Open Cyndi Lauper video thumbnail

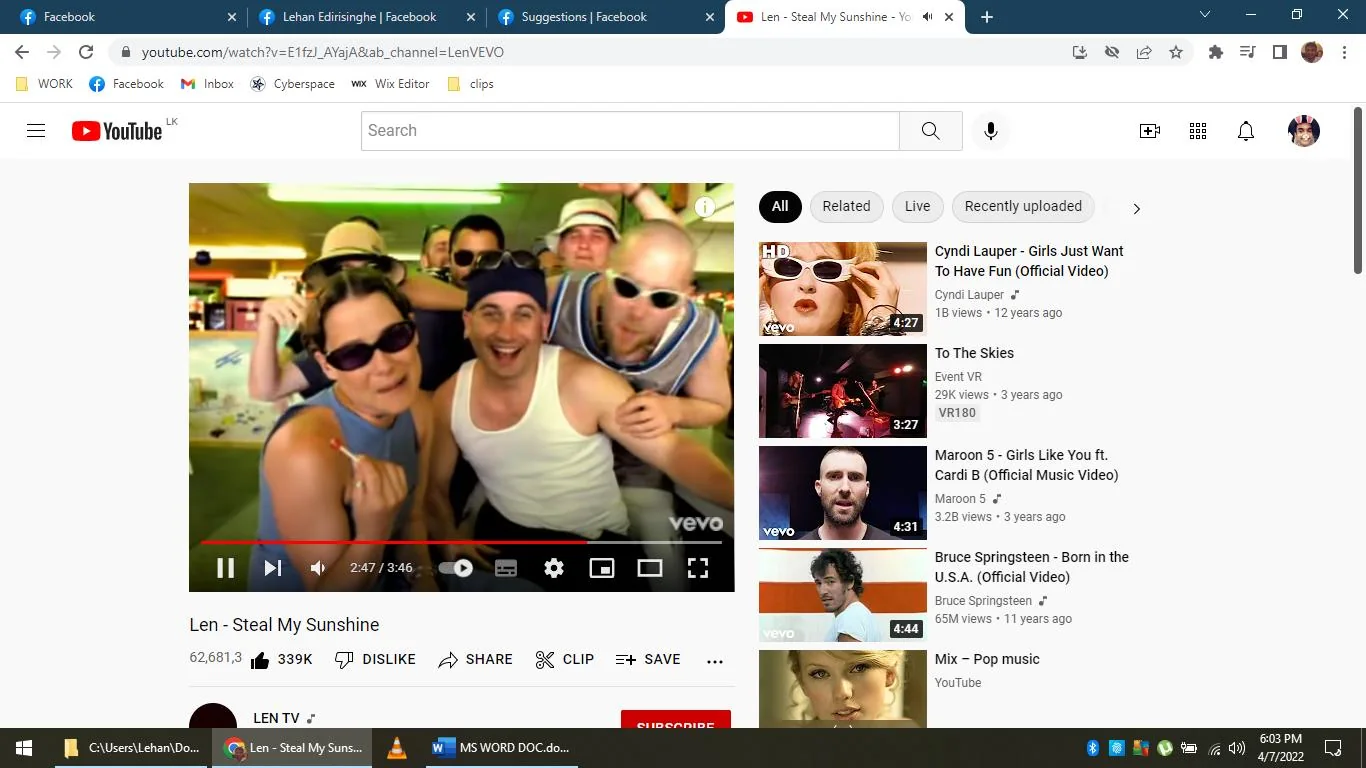click(x=843, y=289)
